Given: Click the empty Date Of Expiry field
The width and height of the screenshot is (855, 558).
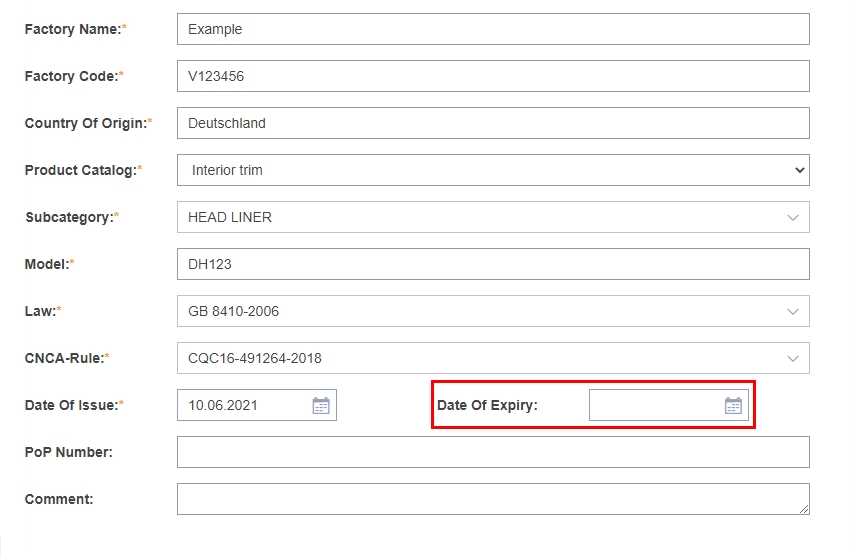Looking at the screenshot, I should (669, 405).
